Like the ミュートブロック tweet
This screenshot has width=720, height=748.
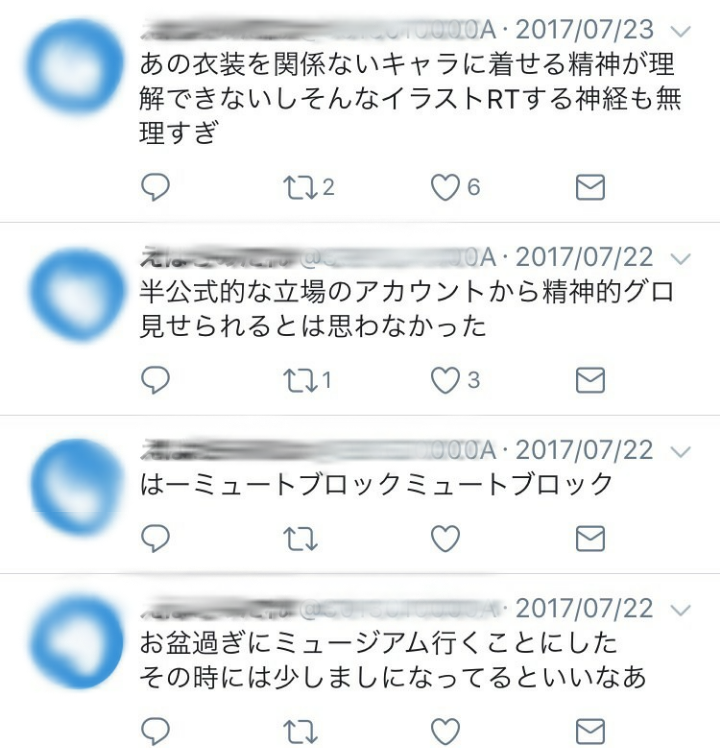445,539
